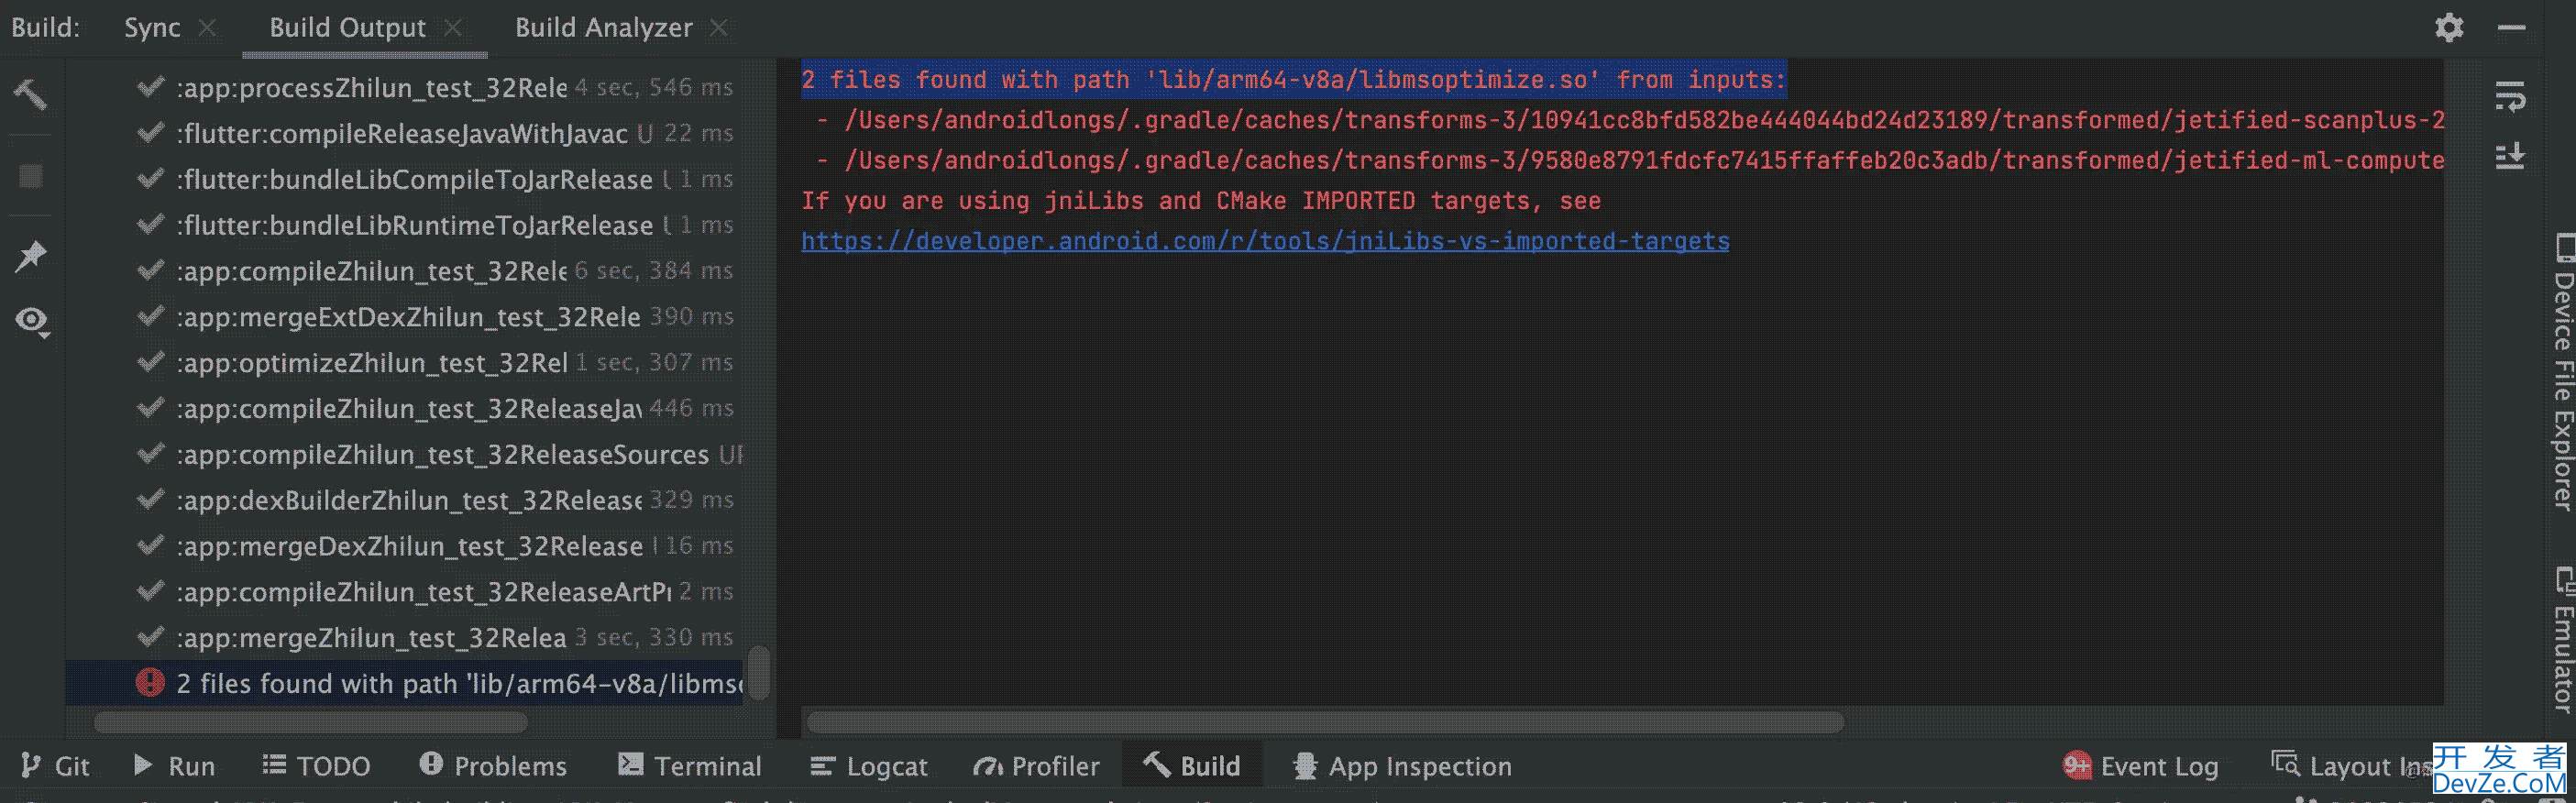Open the TODO tool window
This screenshot has width=2576, height=803.
316,766
